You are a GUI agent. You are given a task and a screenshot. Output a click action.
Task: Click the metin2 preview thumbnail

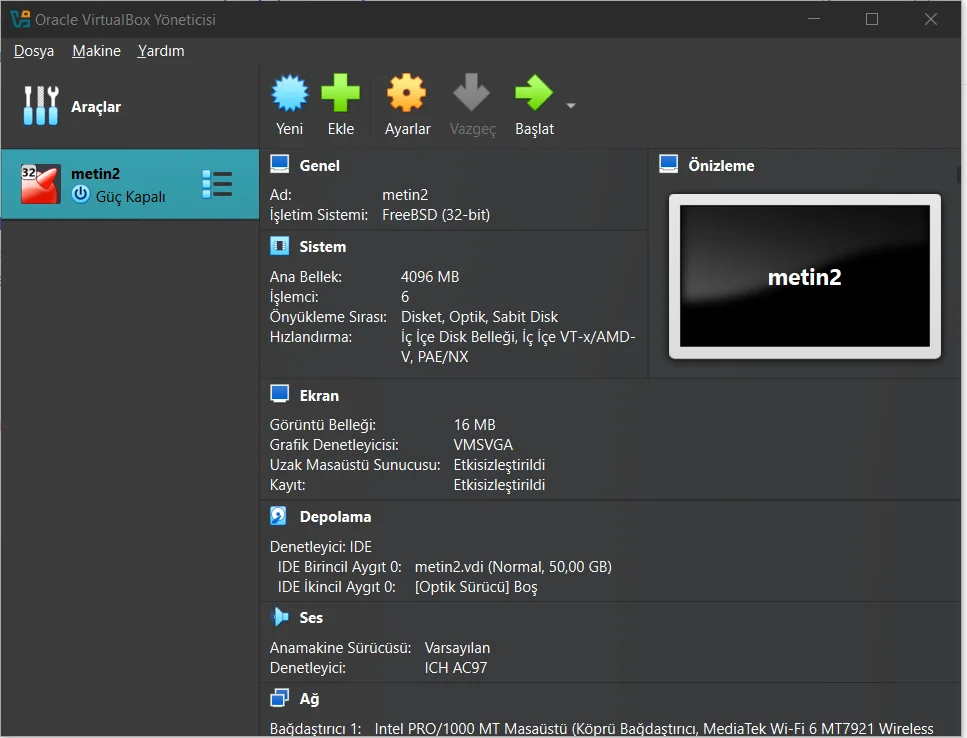pyautogui.click(x=805, y=276)
